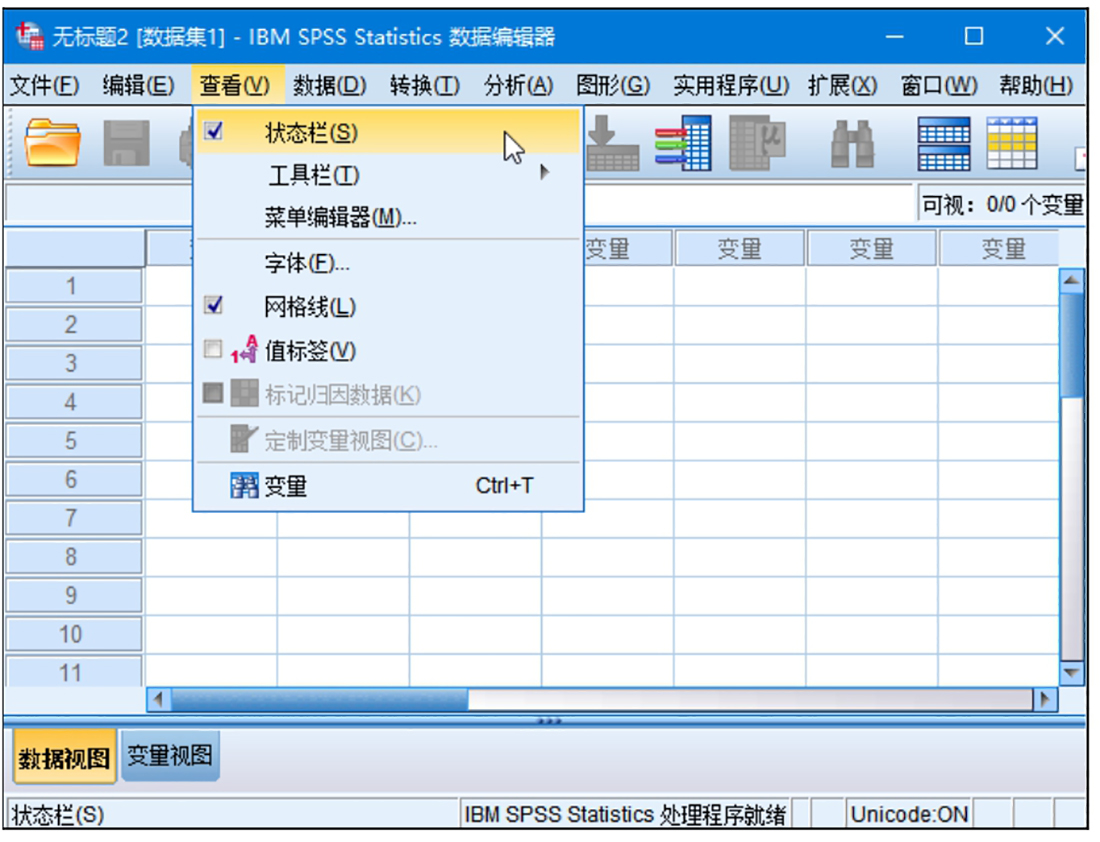Click the vertical scrollbar down arrow
The height and width of the screenshot is (842, 1100).
1071,672
